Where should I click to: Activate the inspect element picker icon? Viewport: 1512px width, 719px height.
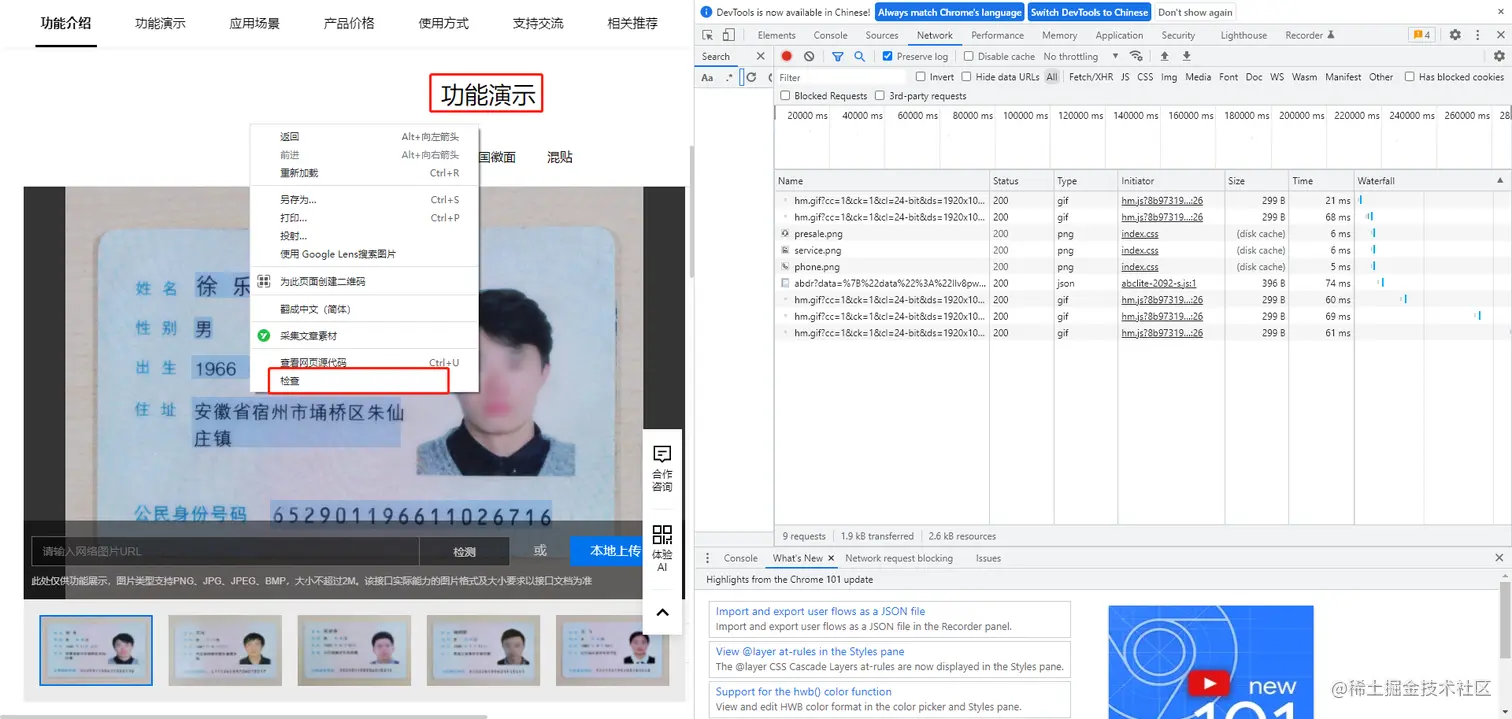point(708,35)
